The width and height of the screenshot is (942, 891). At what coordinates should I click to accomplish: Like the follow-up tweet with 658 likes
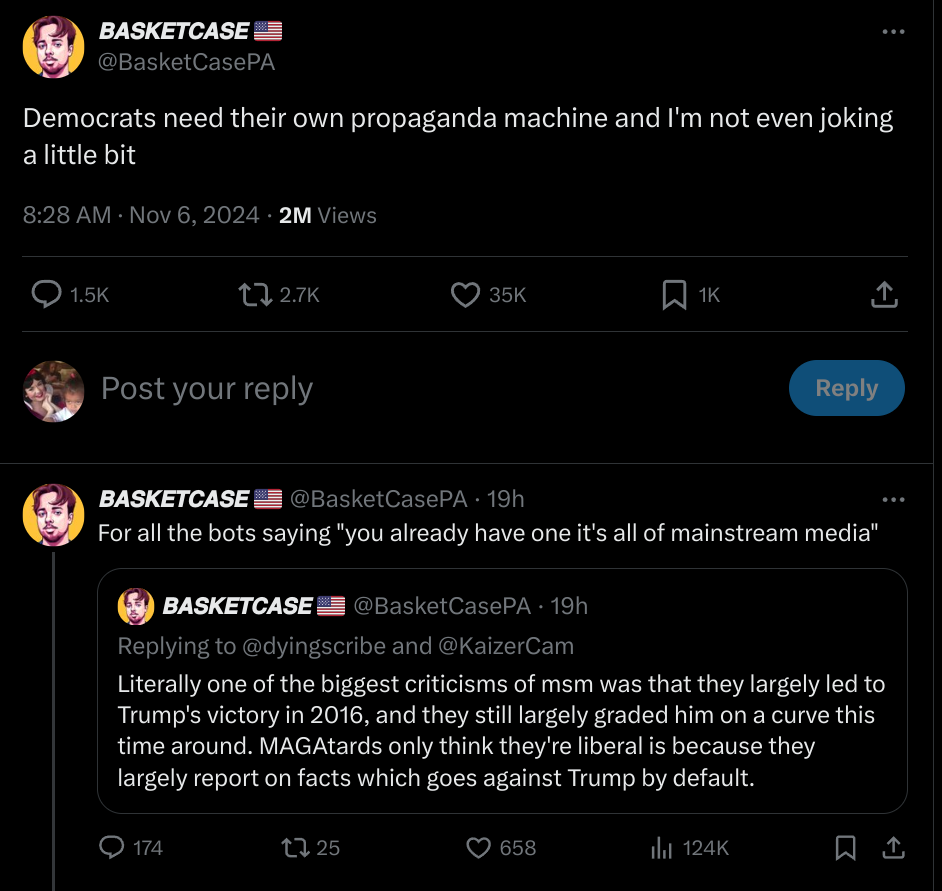click(479, 847)
